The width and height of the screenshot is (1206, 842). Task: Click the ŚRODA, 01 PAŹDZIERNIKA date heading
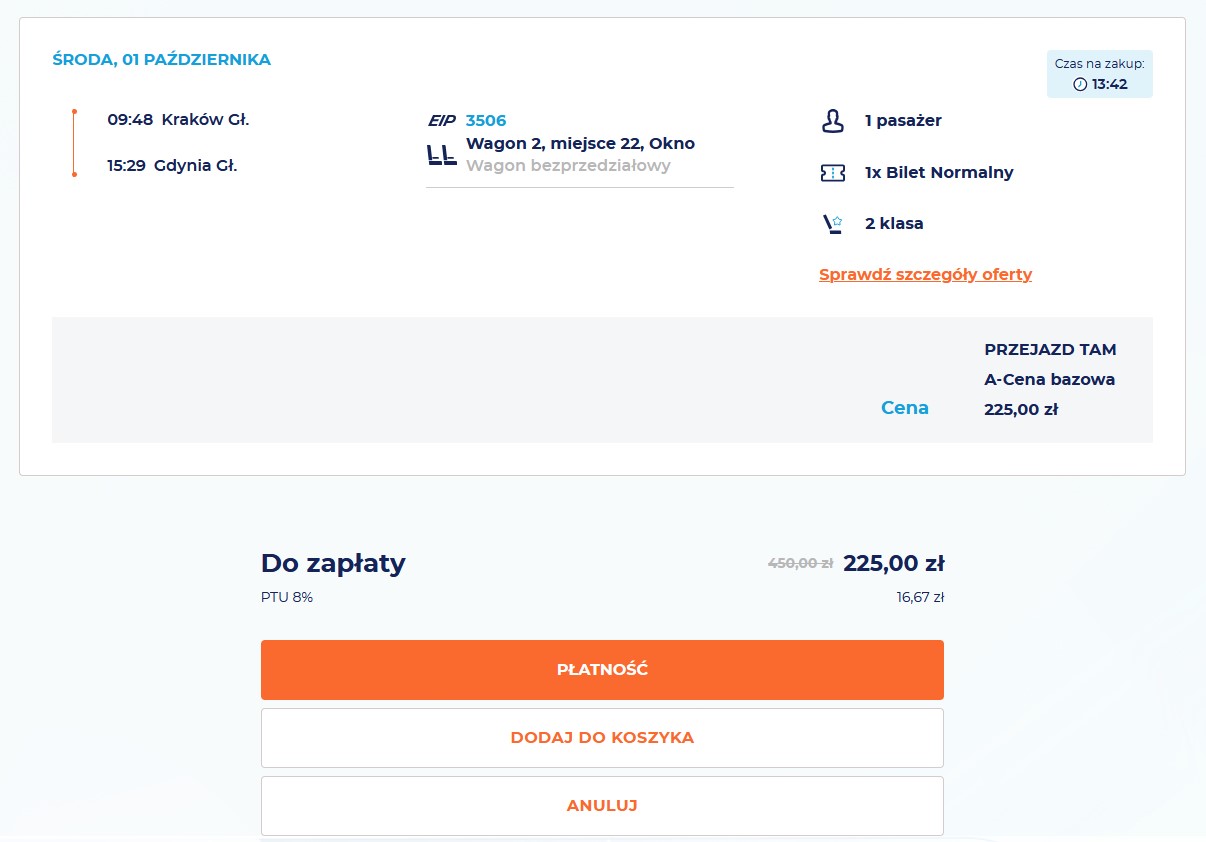[x=161, y=60]
